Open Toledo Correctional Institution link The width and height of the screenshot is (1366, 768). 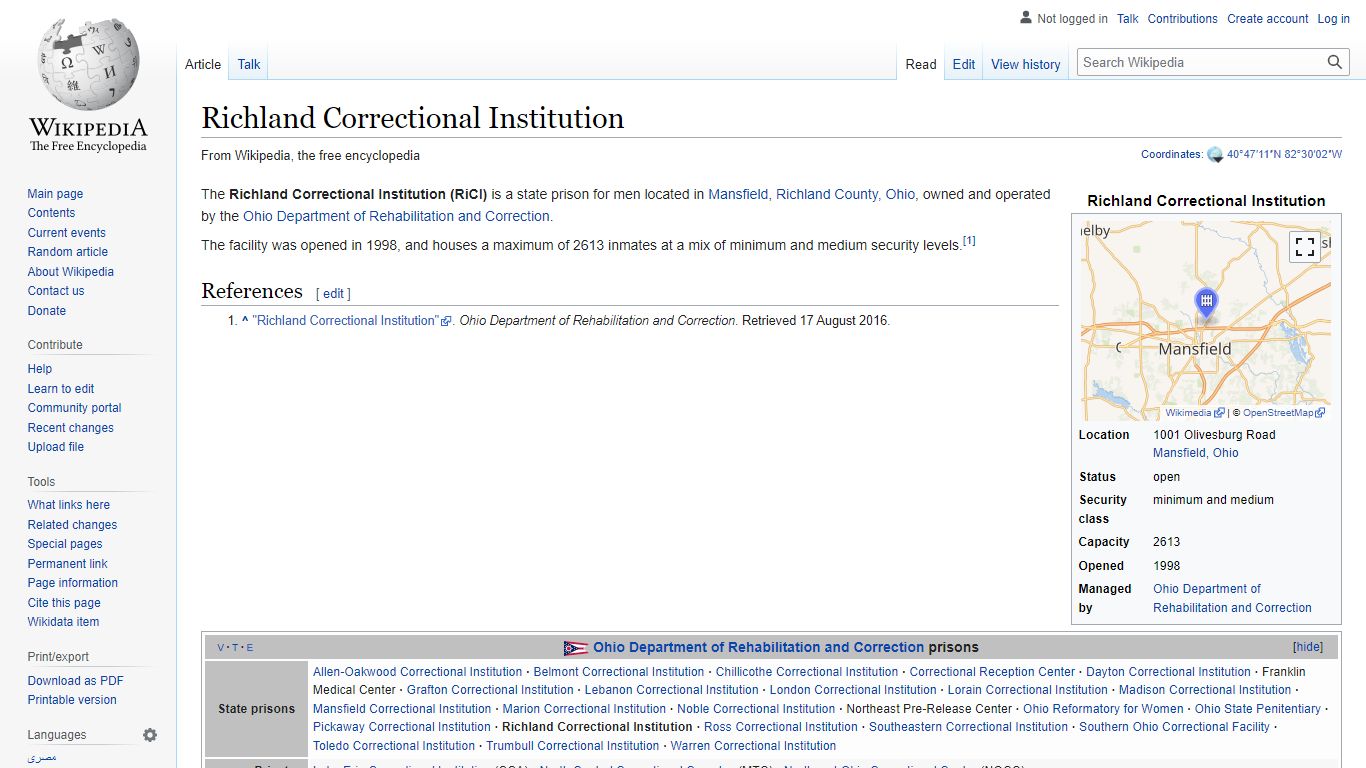394,746
